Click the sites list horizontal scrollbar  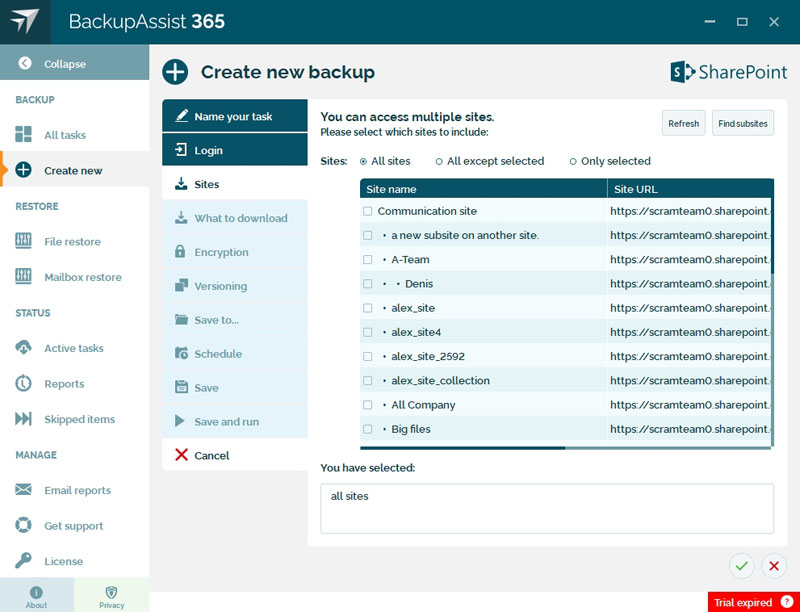coord(565,448)
